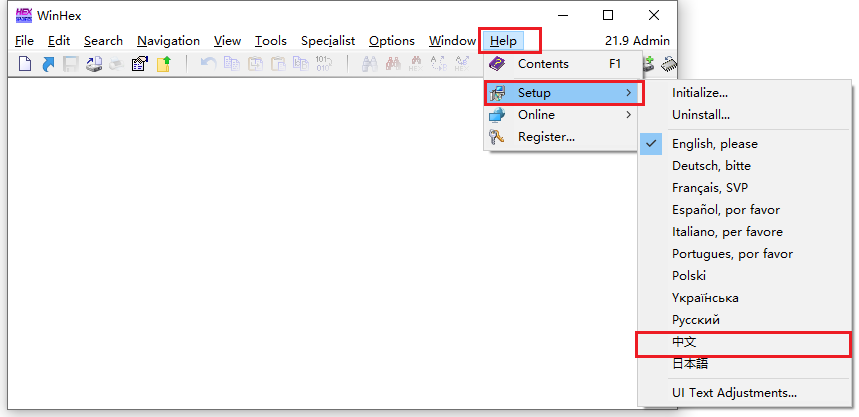
Task: Click the WinHex logo in the title bar
Action: (x=24, y=15)
